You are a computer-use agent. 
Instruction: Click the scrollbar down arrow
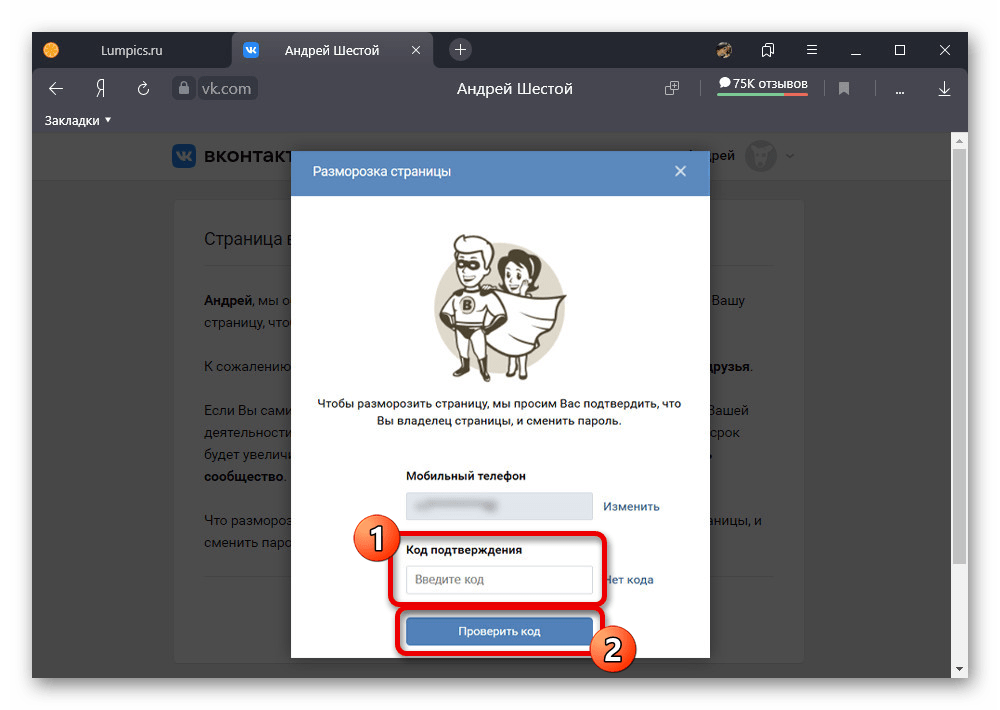pos(959,669)
